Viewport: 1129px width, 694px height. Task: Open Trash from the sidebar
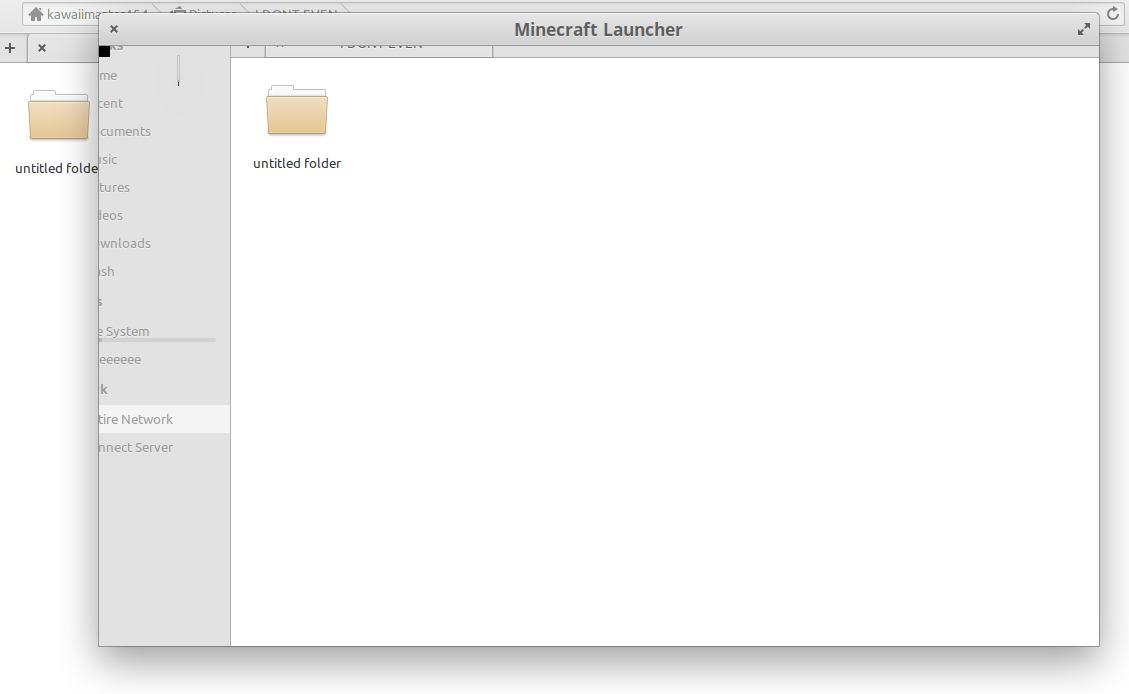164,272
